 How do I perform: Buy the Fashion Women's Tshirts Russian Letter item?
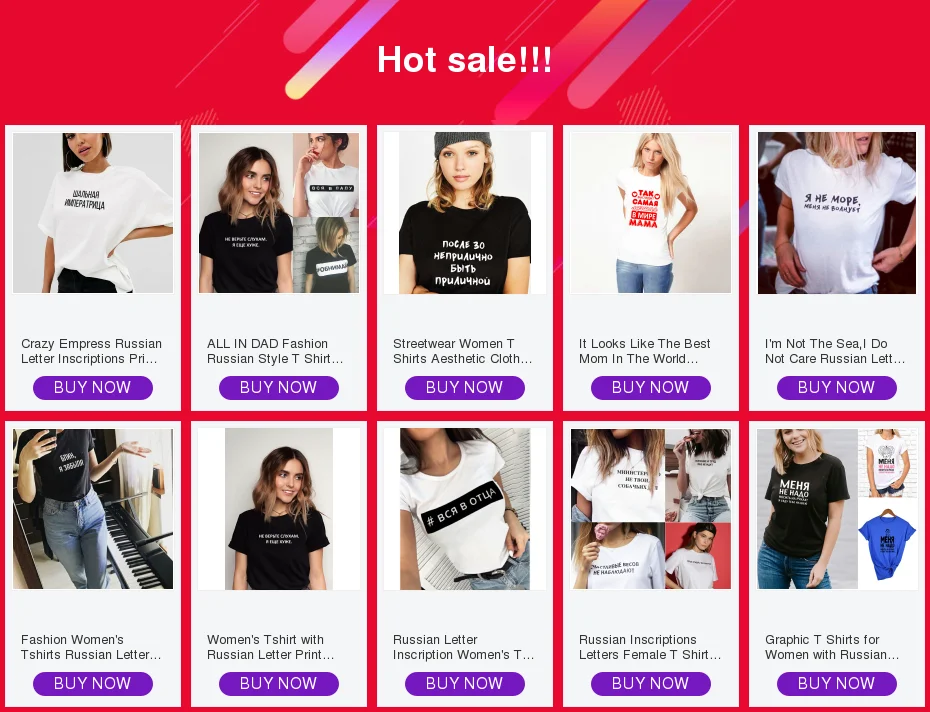tap(93, 684)
